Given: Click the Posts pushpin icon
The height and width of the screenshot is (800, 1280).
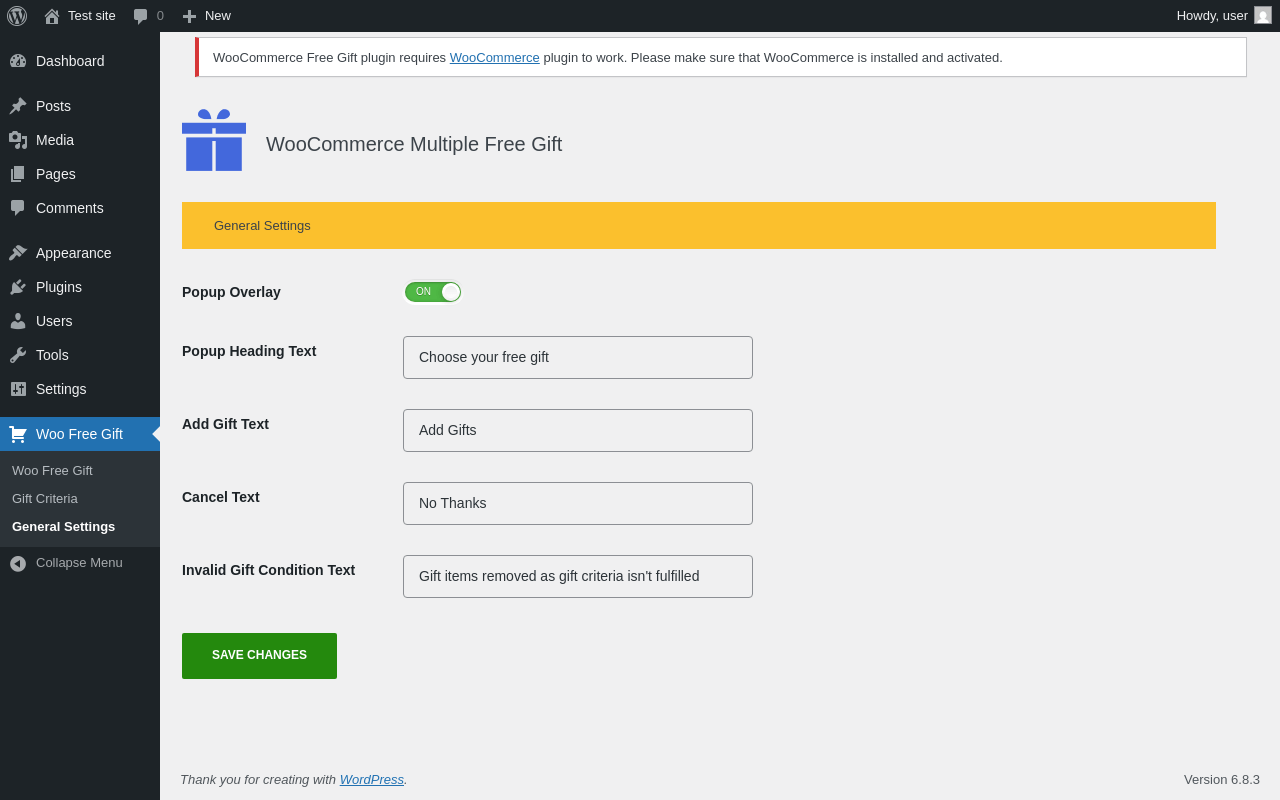Looking at the screenshot, I should pos(18,106).
